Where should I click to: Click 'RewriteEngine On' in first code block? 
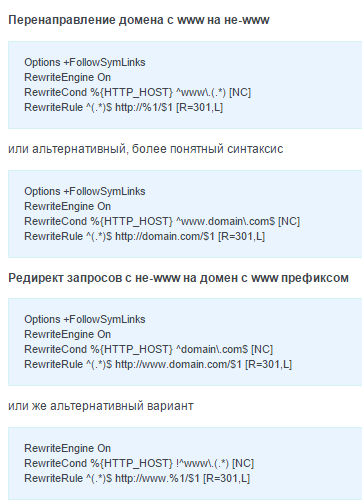click(x=67, y=77)
